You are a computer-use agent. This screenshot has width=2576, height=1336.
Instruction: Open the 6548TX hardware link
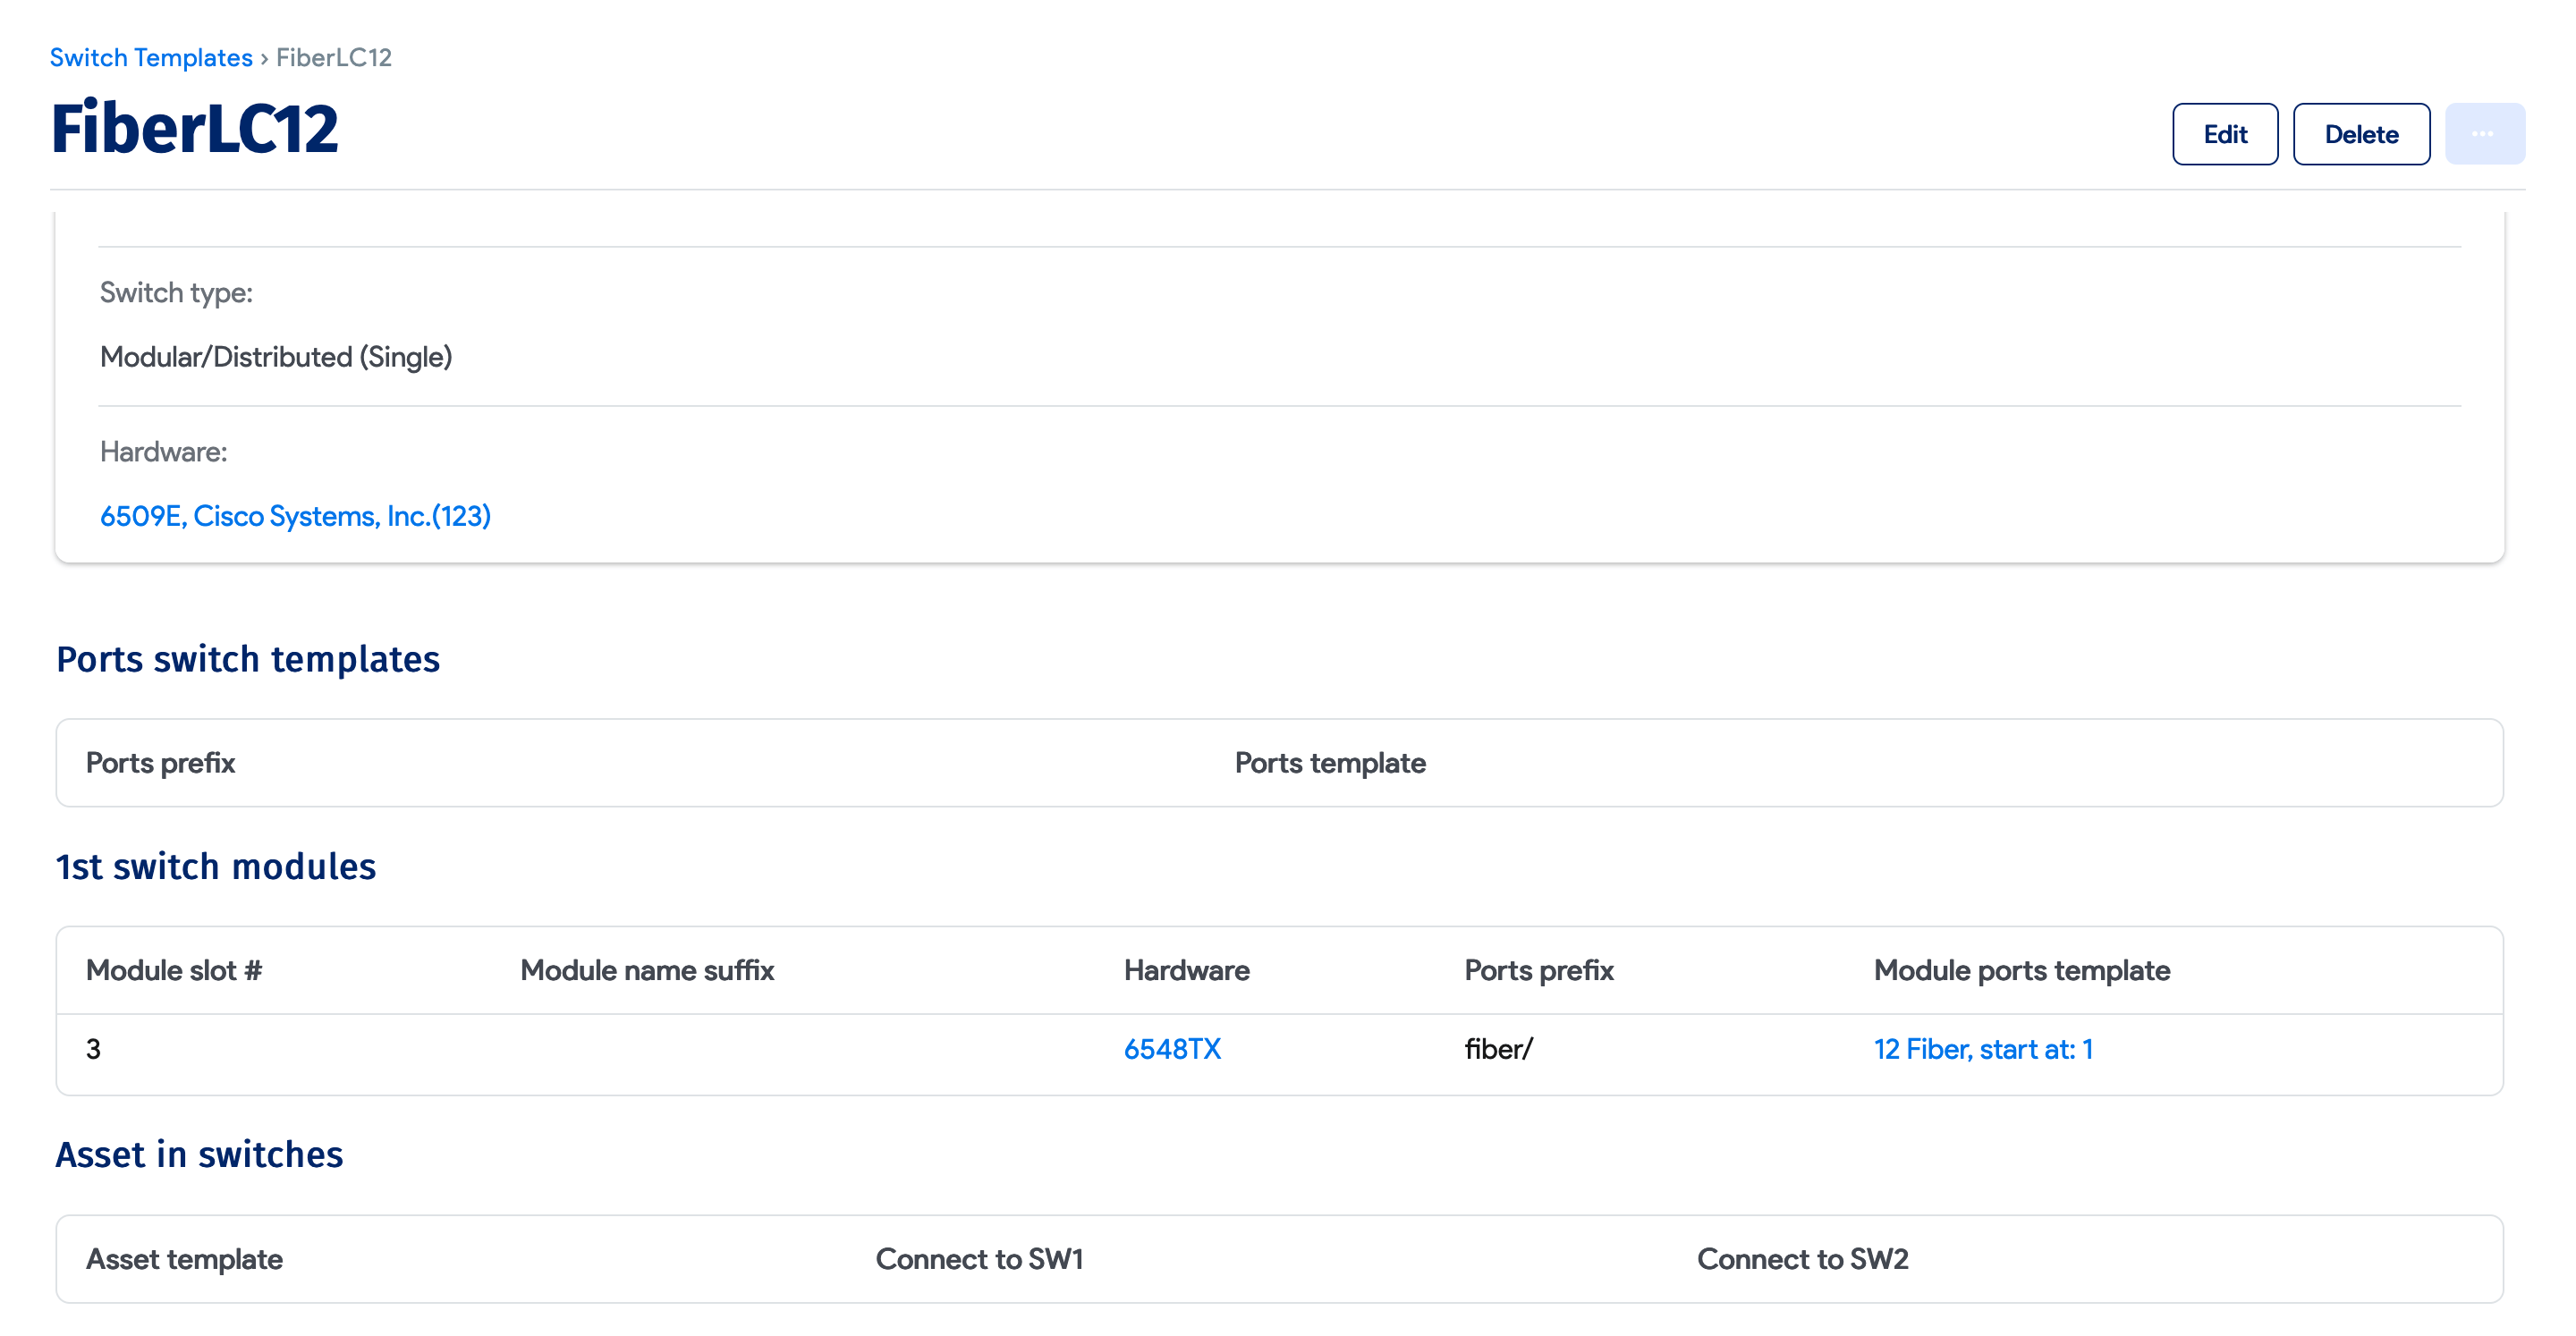pos(1172,1049)
